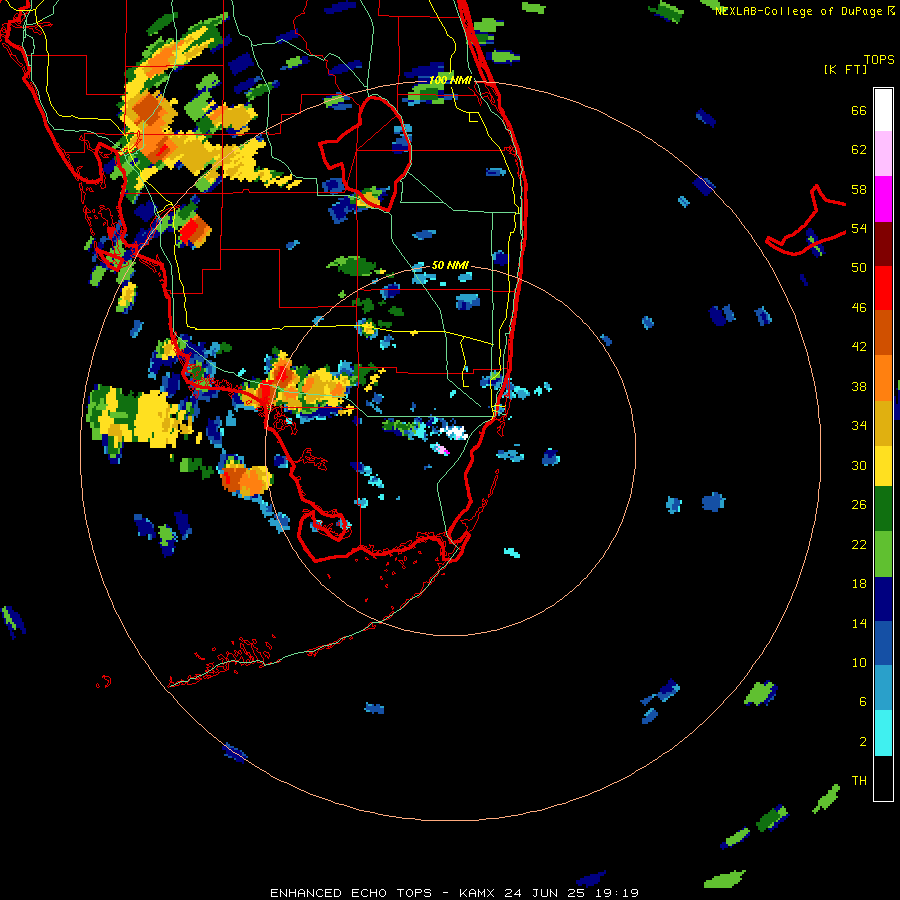The height and width of the screenshot is (900, 900).
Task: Click the yellow 30 K FT legend swatch
Action: 883,466
